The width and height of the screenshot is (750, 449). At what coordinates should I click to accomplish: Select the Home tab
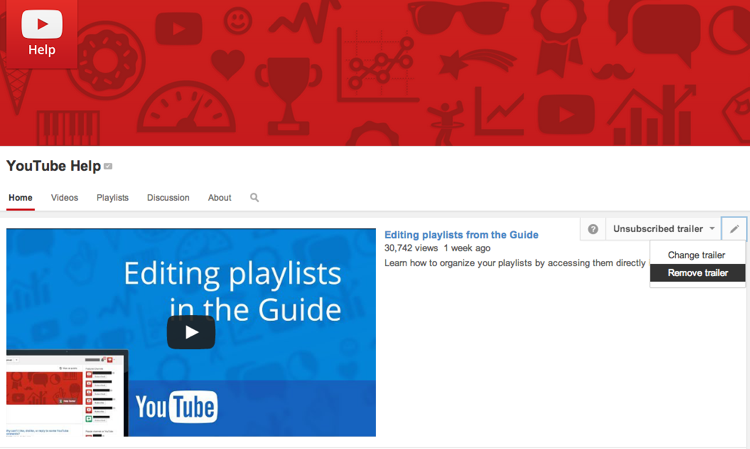pos(21,198)
